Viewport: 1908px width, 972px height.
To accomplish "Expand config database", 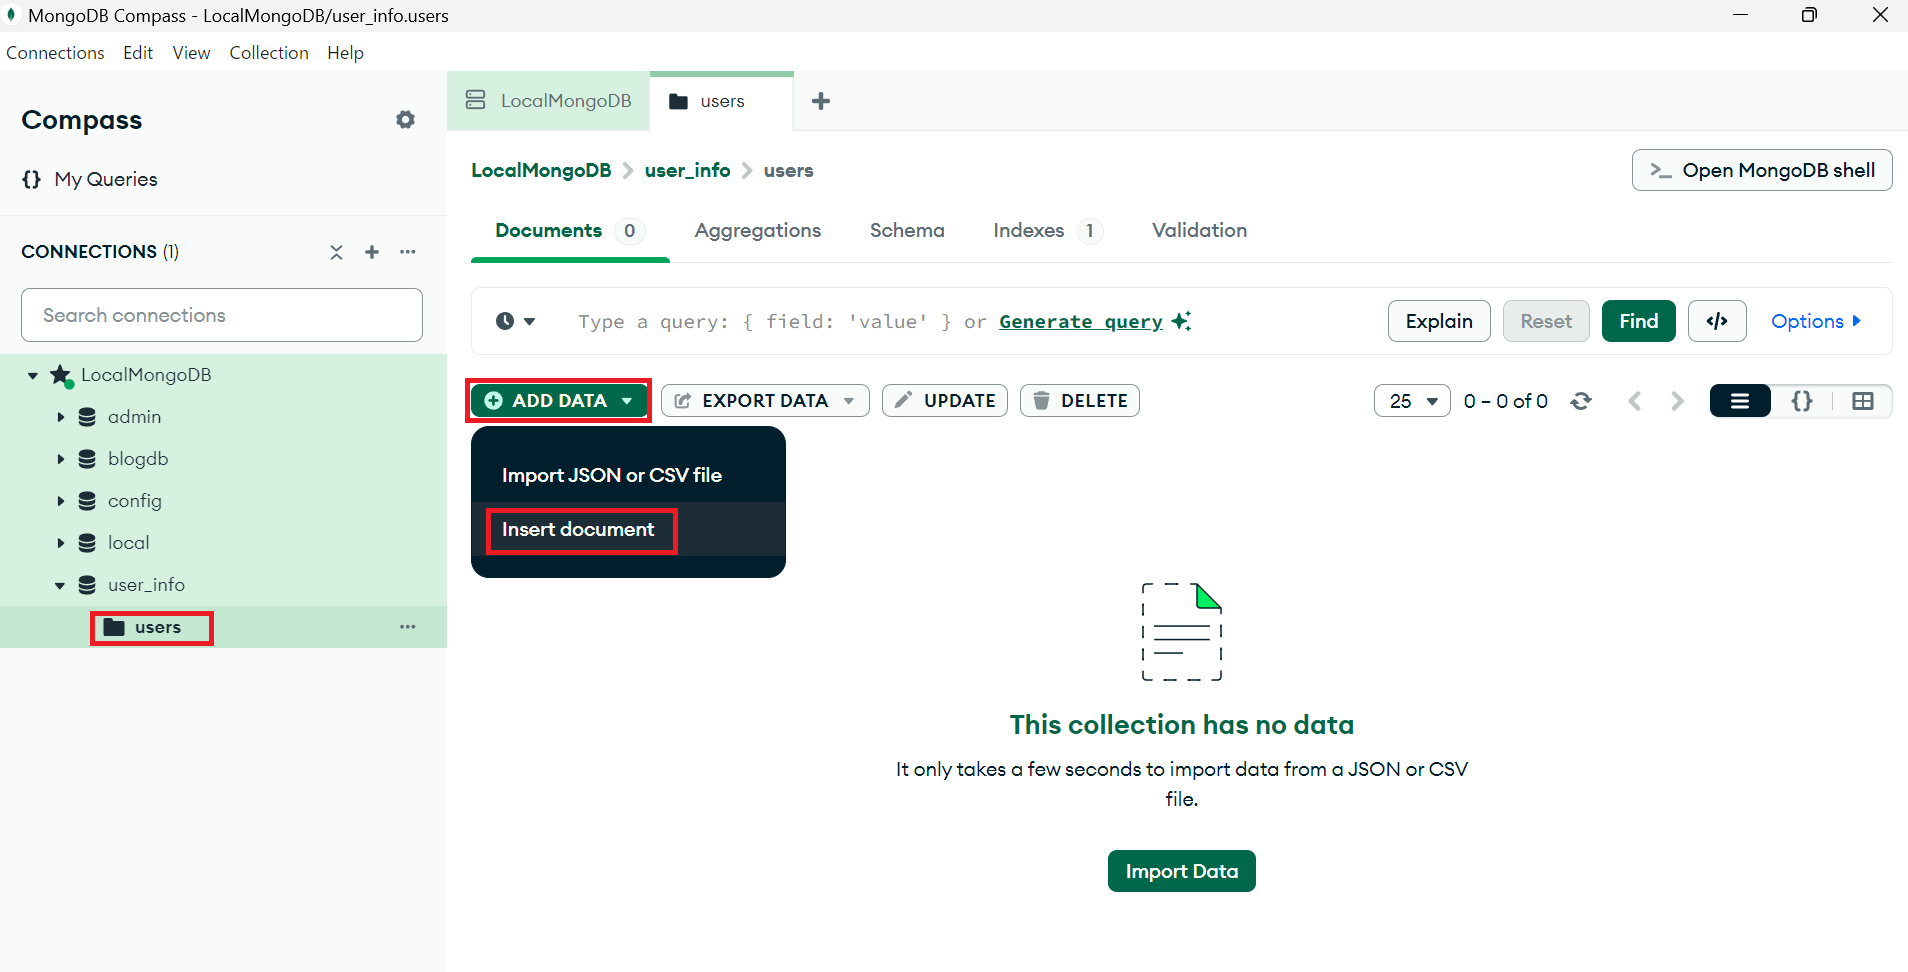I will click(x=60, y=501).
